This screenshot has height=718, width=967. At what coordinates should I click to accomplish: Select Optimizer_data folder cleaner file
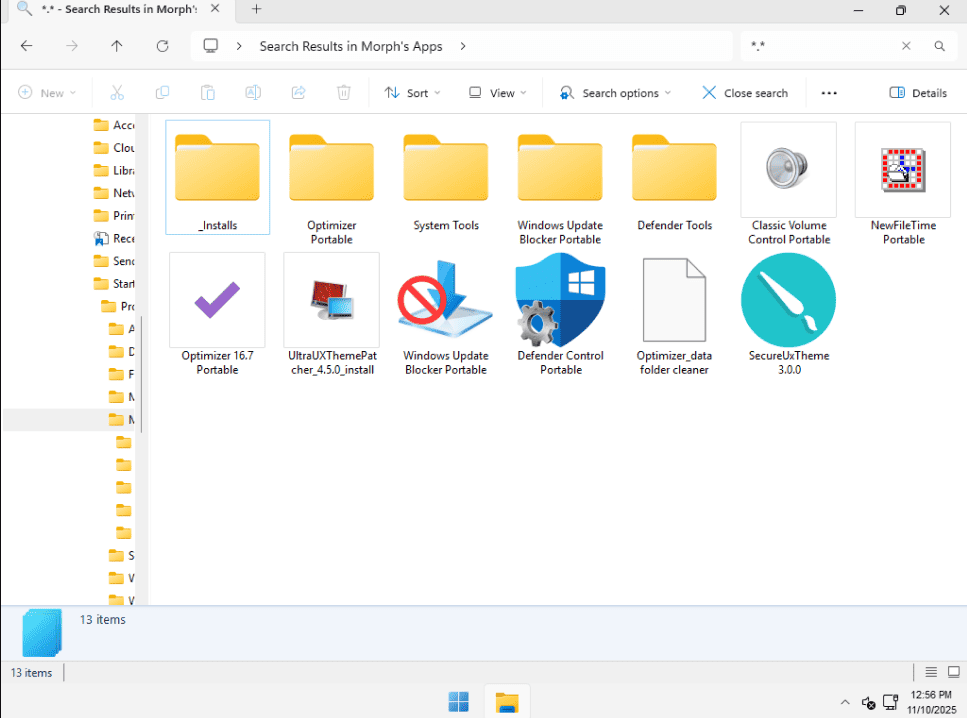coord(673,299)
